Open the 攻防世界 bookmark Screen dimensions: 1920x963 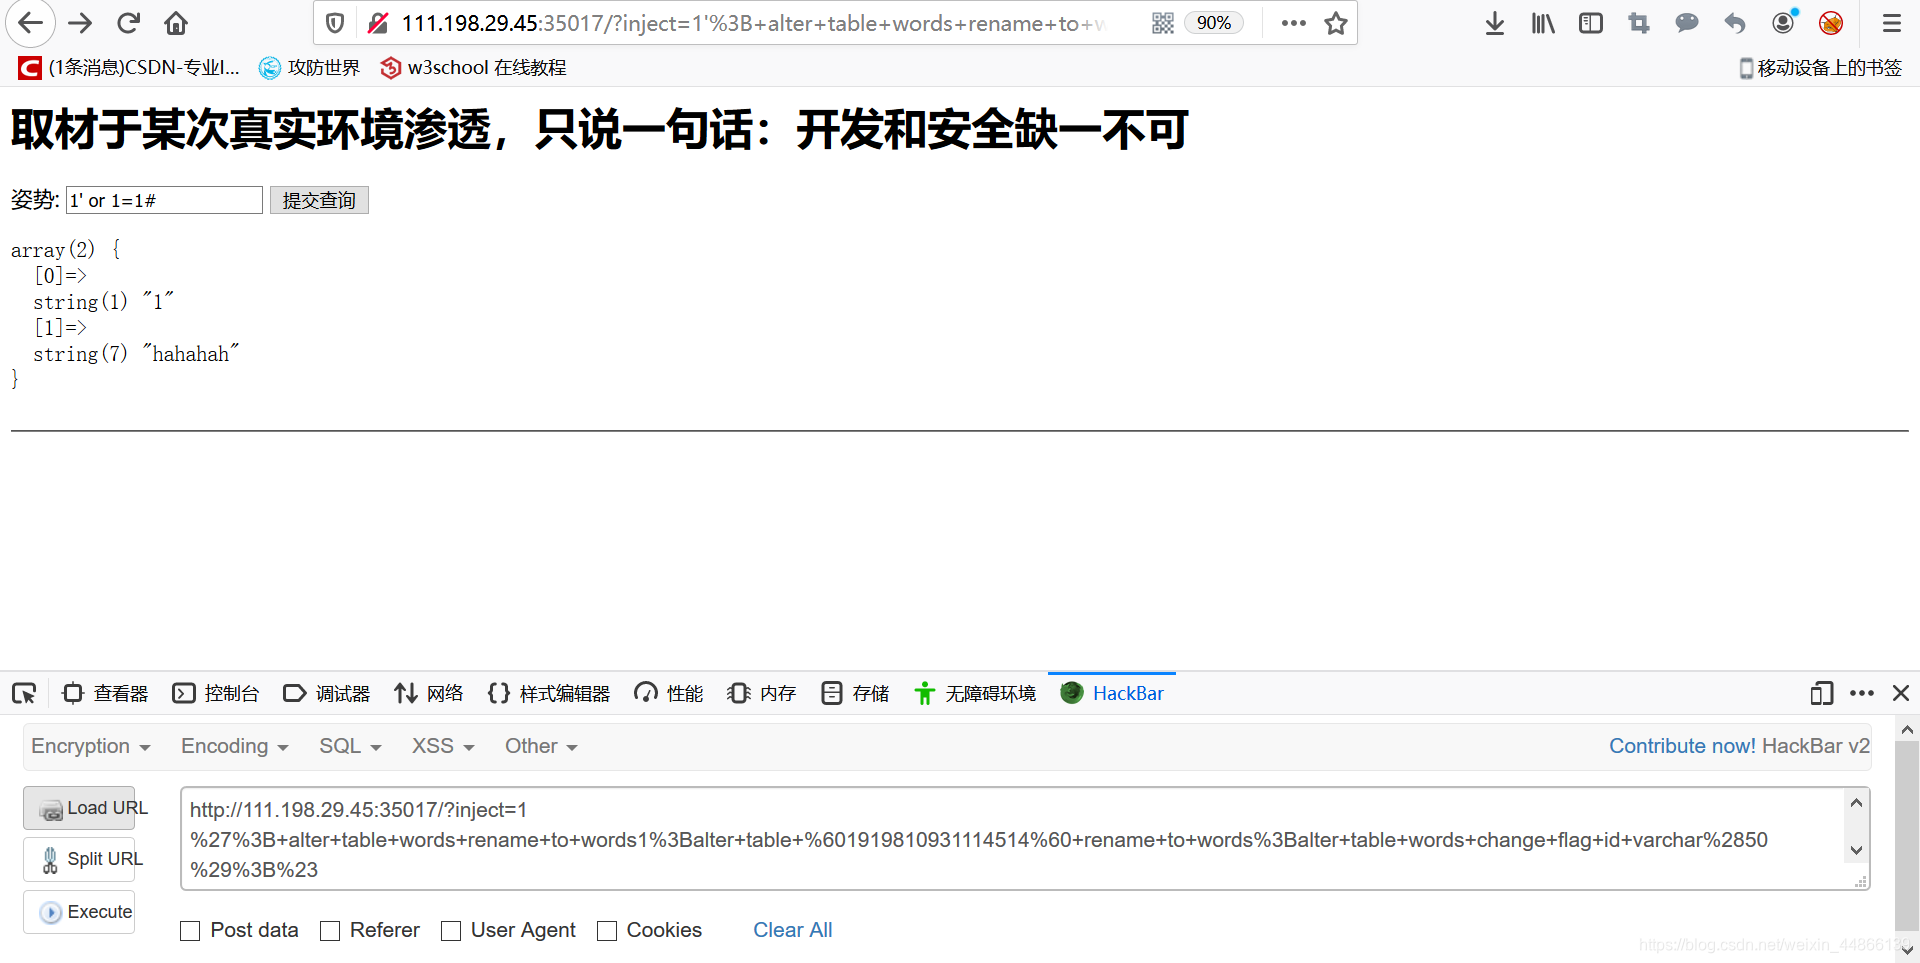[x=309, y=67]
